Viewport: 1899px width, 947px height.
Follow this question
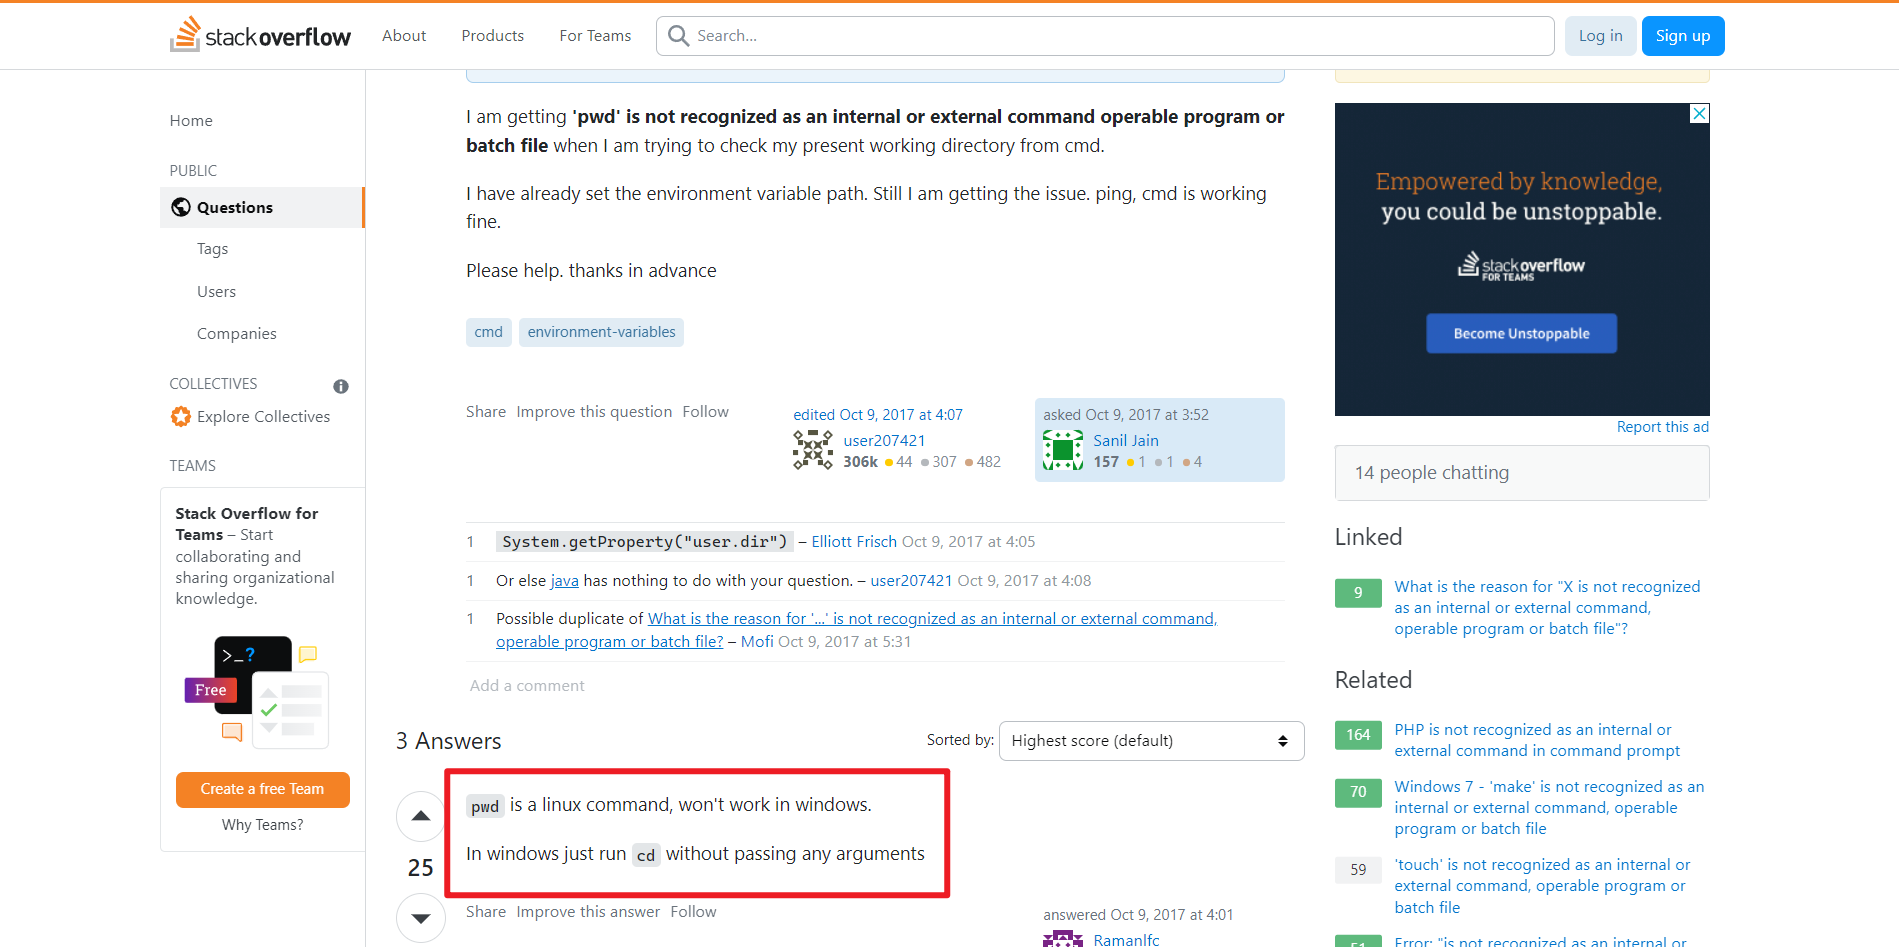pyautogui.click(x=705, y=412)
